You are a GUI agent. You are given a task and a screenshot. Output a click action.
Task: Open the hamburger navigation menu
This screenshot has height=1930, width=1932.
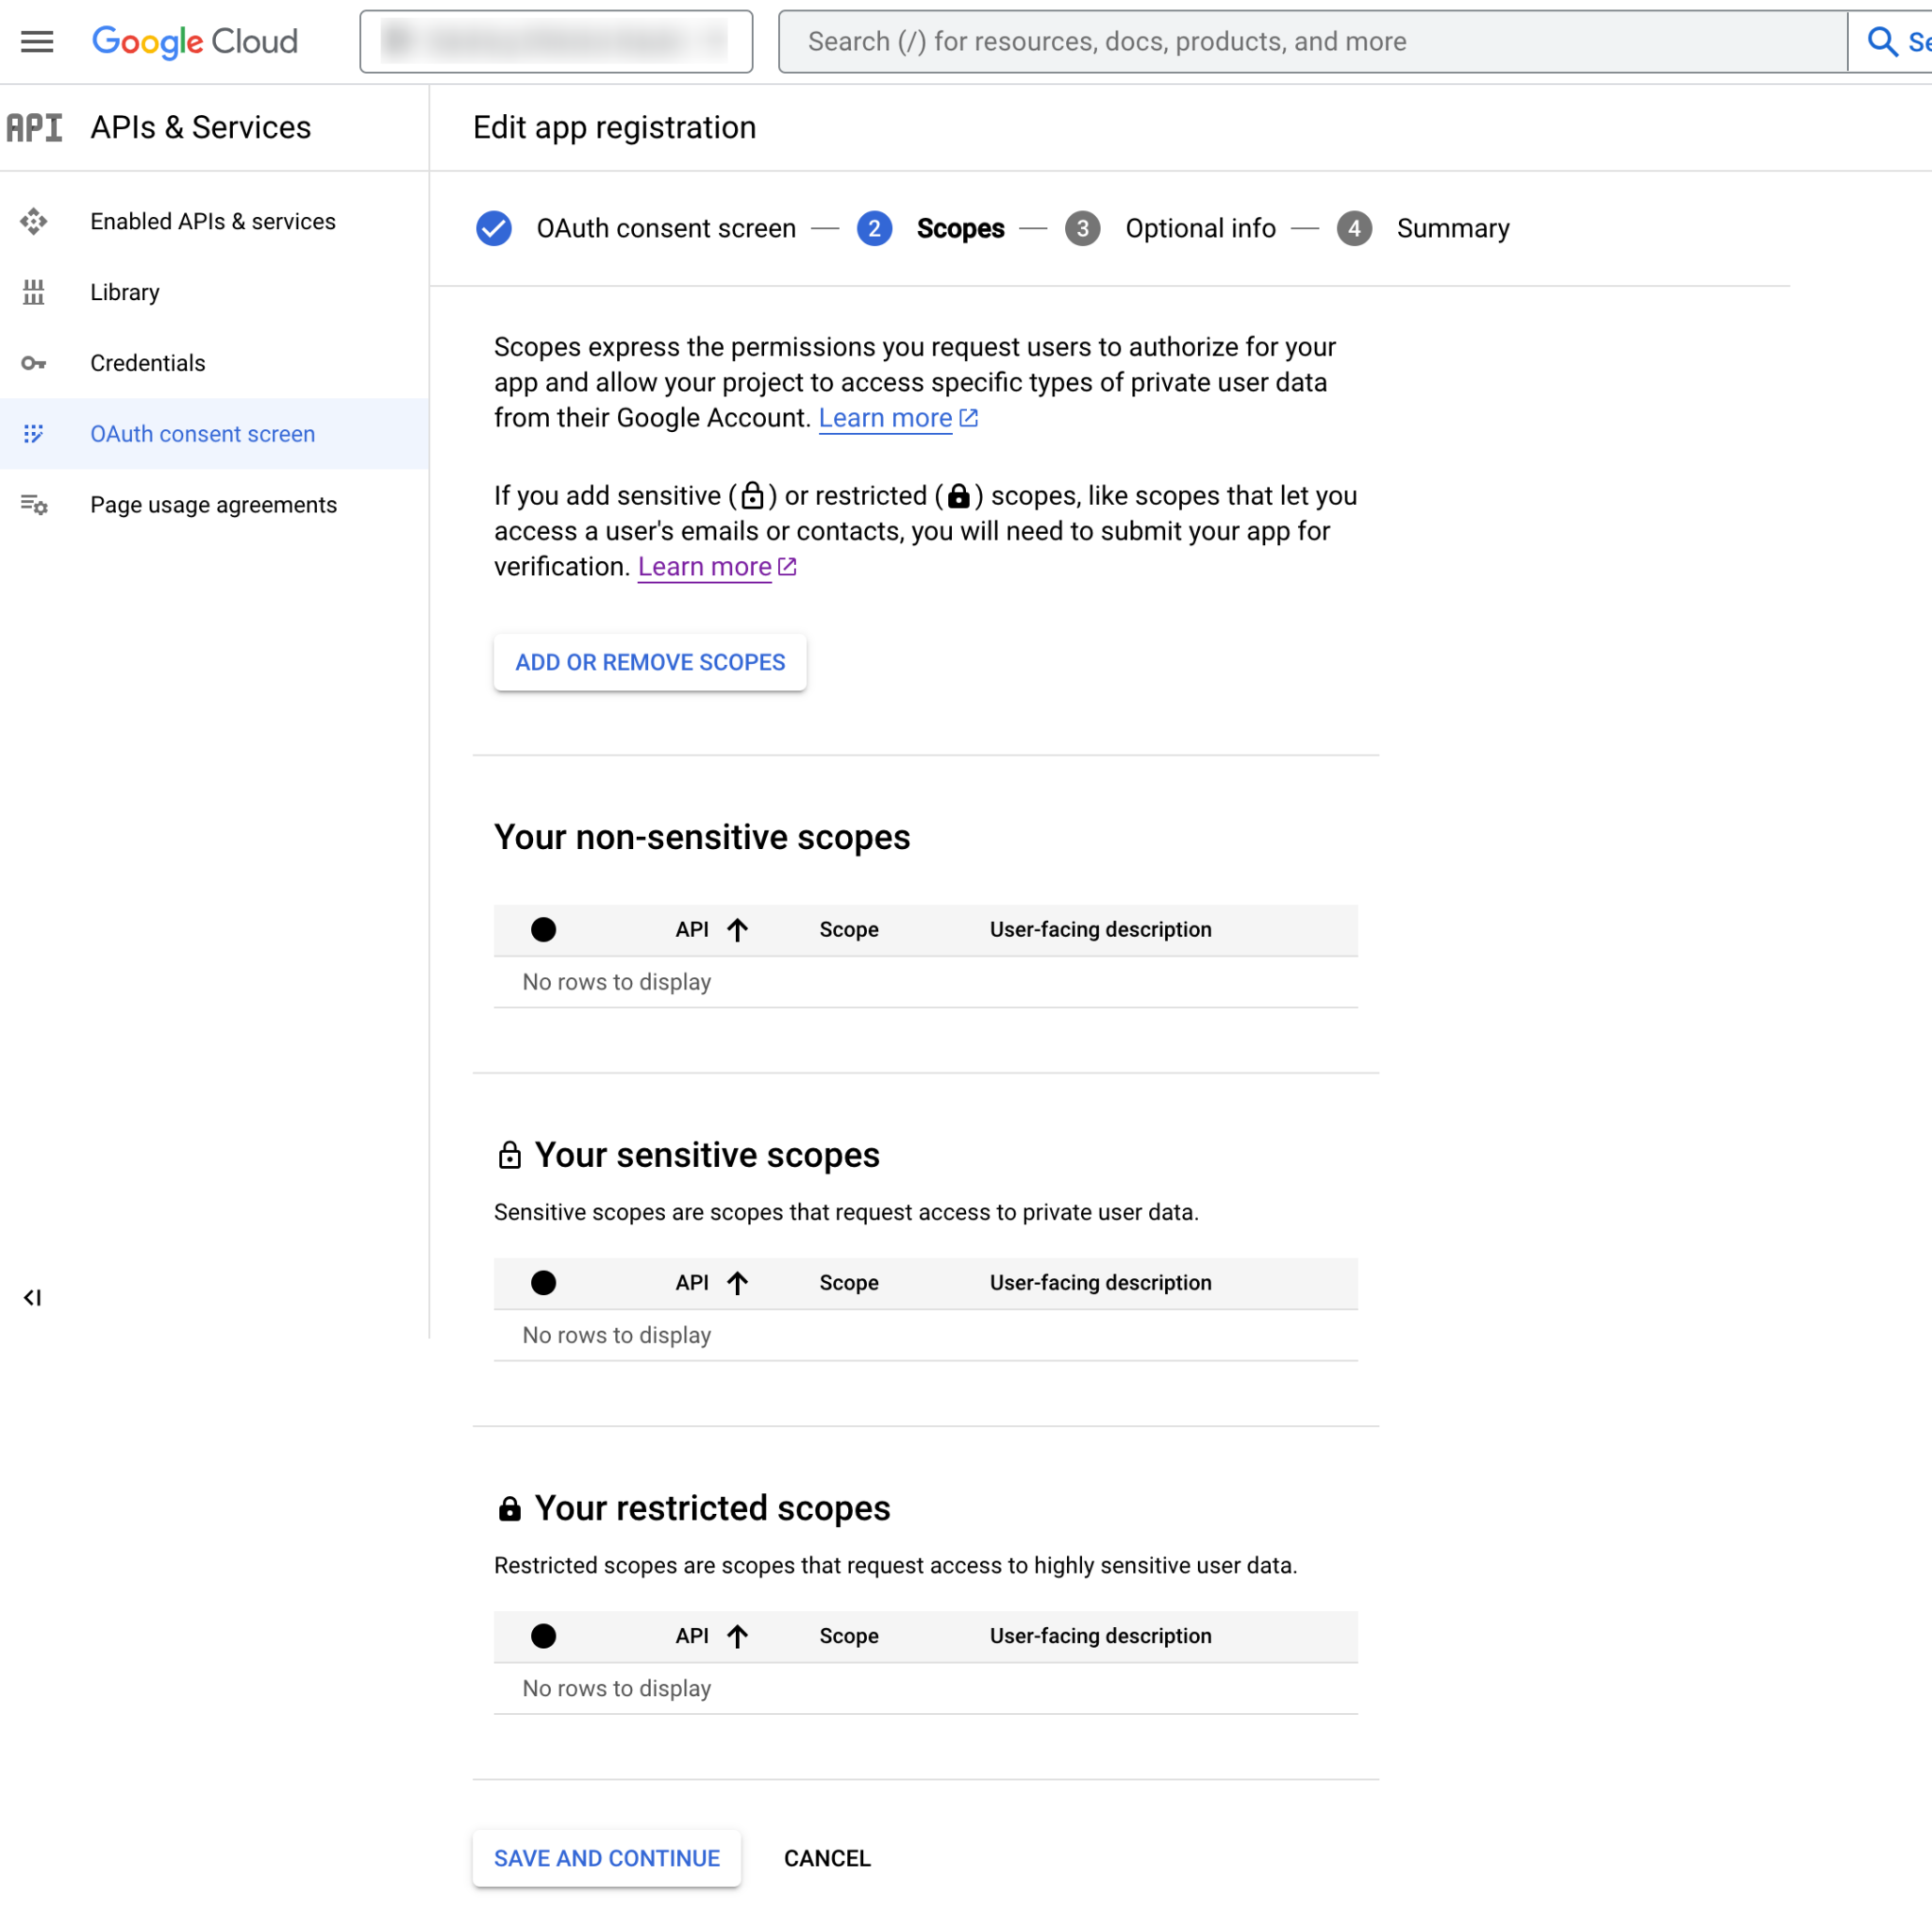pyautogui.click(x=37, y=41)
